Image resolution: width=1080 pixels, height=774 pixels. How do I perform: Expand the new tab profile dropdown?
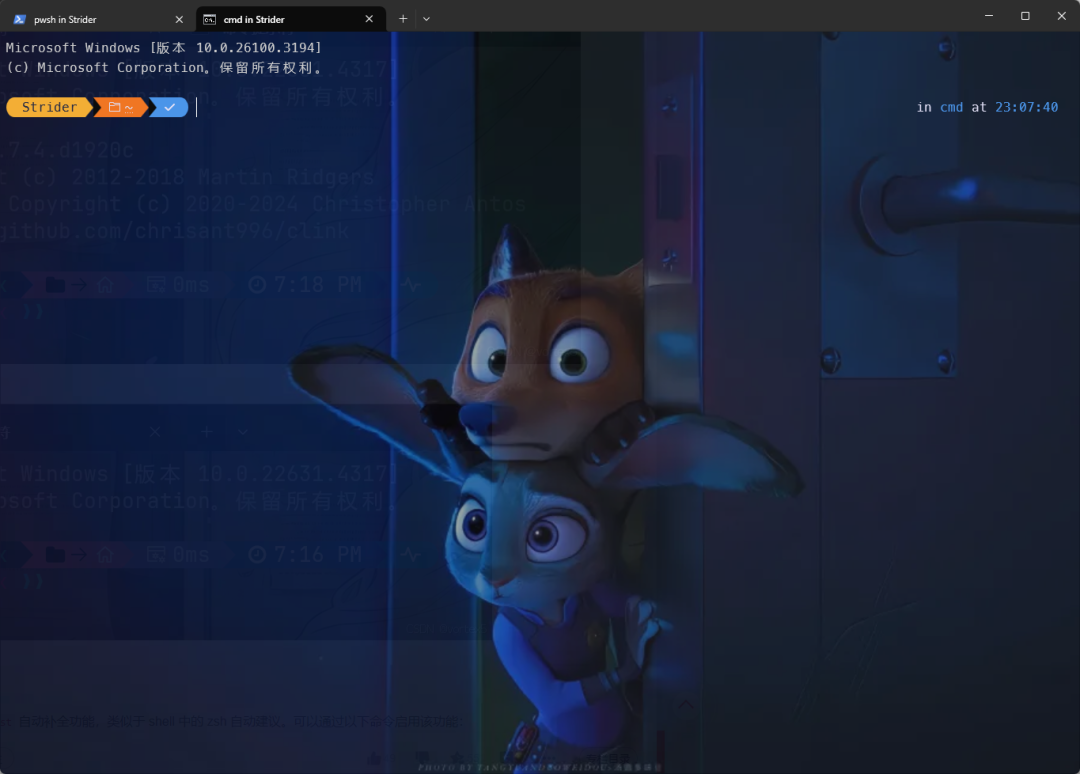426,19
